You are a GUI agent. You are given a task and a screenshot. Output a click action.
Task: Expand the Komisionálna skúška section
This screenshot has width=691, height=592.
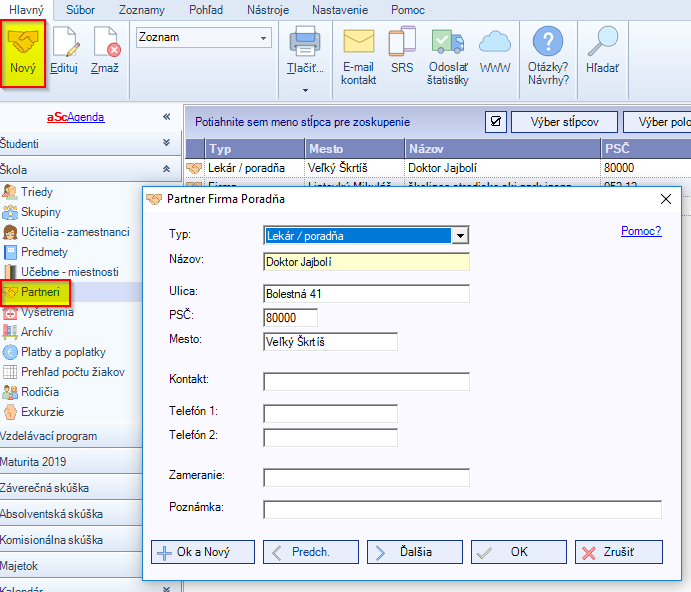[x=71, y=540]
